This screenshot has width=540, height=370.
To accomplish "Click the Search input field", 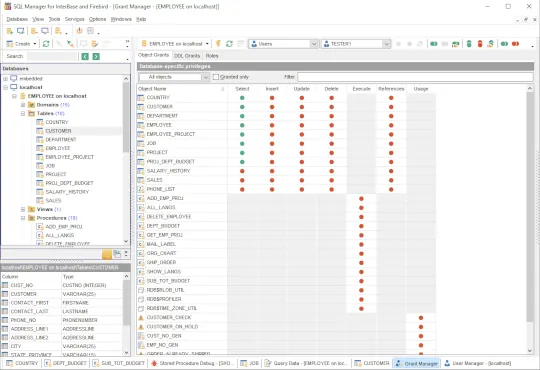I will pyautogui.click(x=52, y=56).
